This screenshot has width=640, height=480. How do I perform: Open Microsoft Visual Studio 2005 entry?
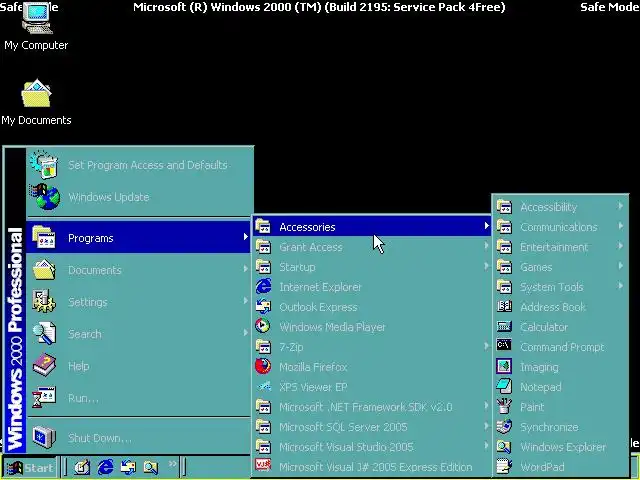coord(372,447)
